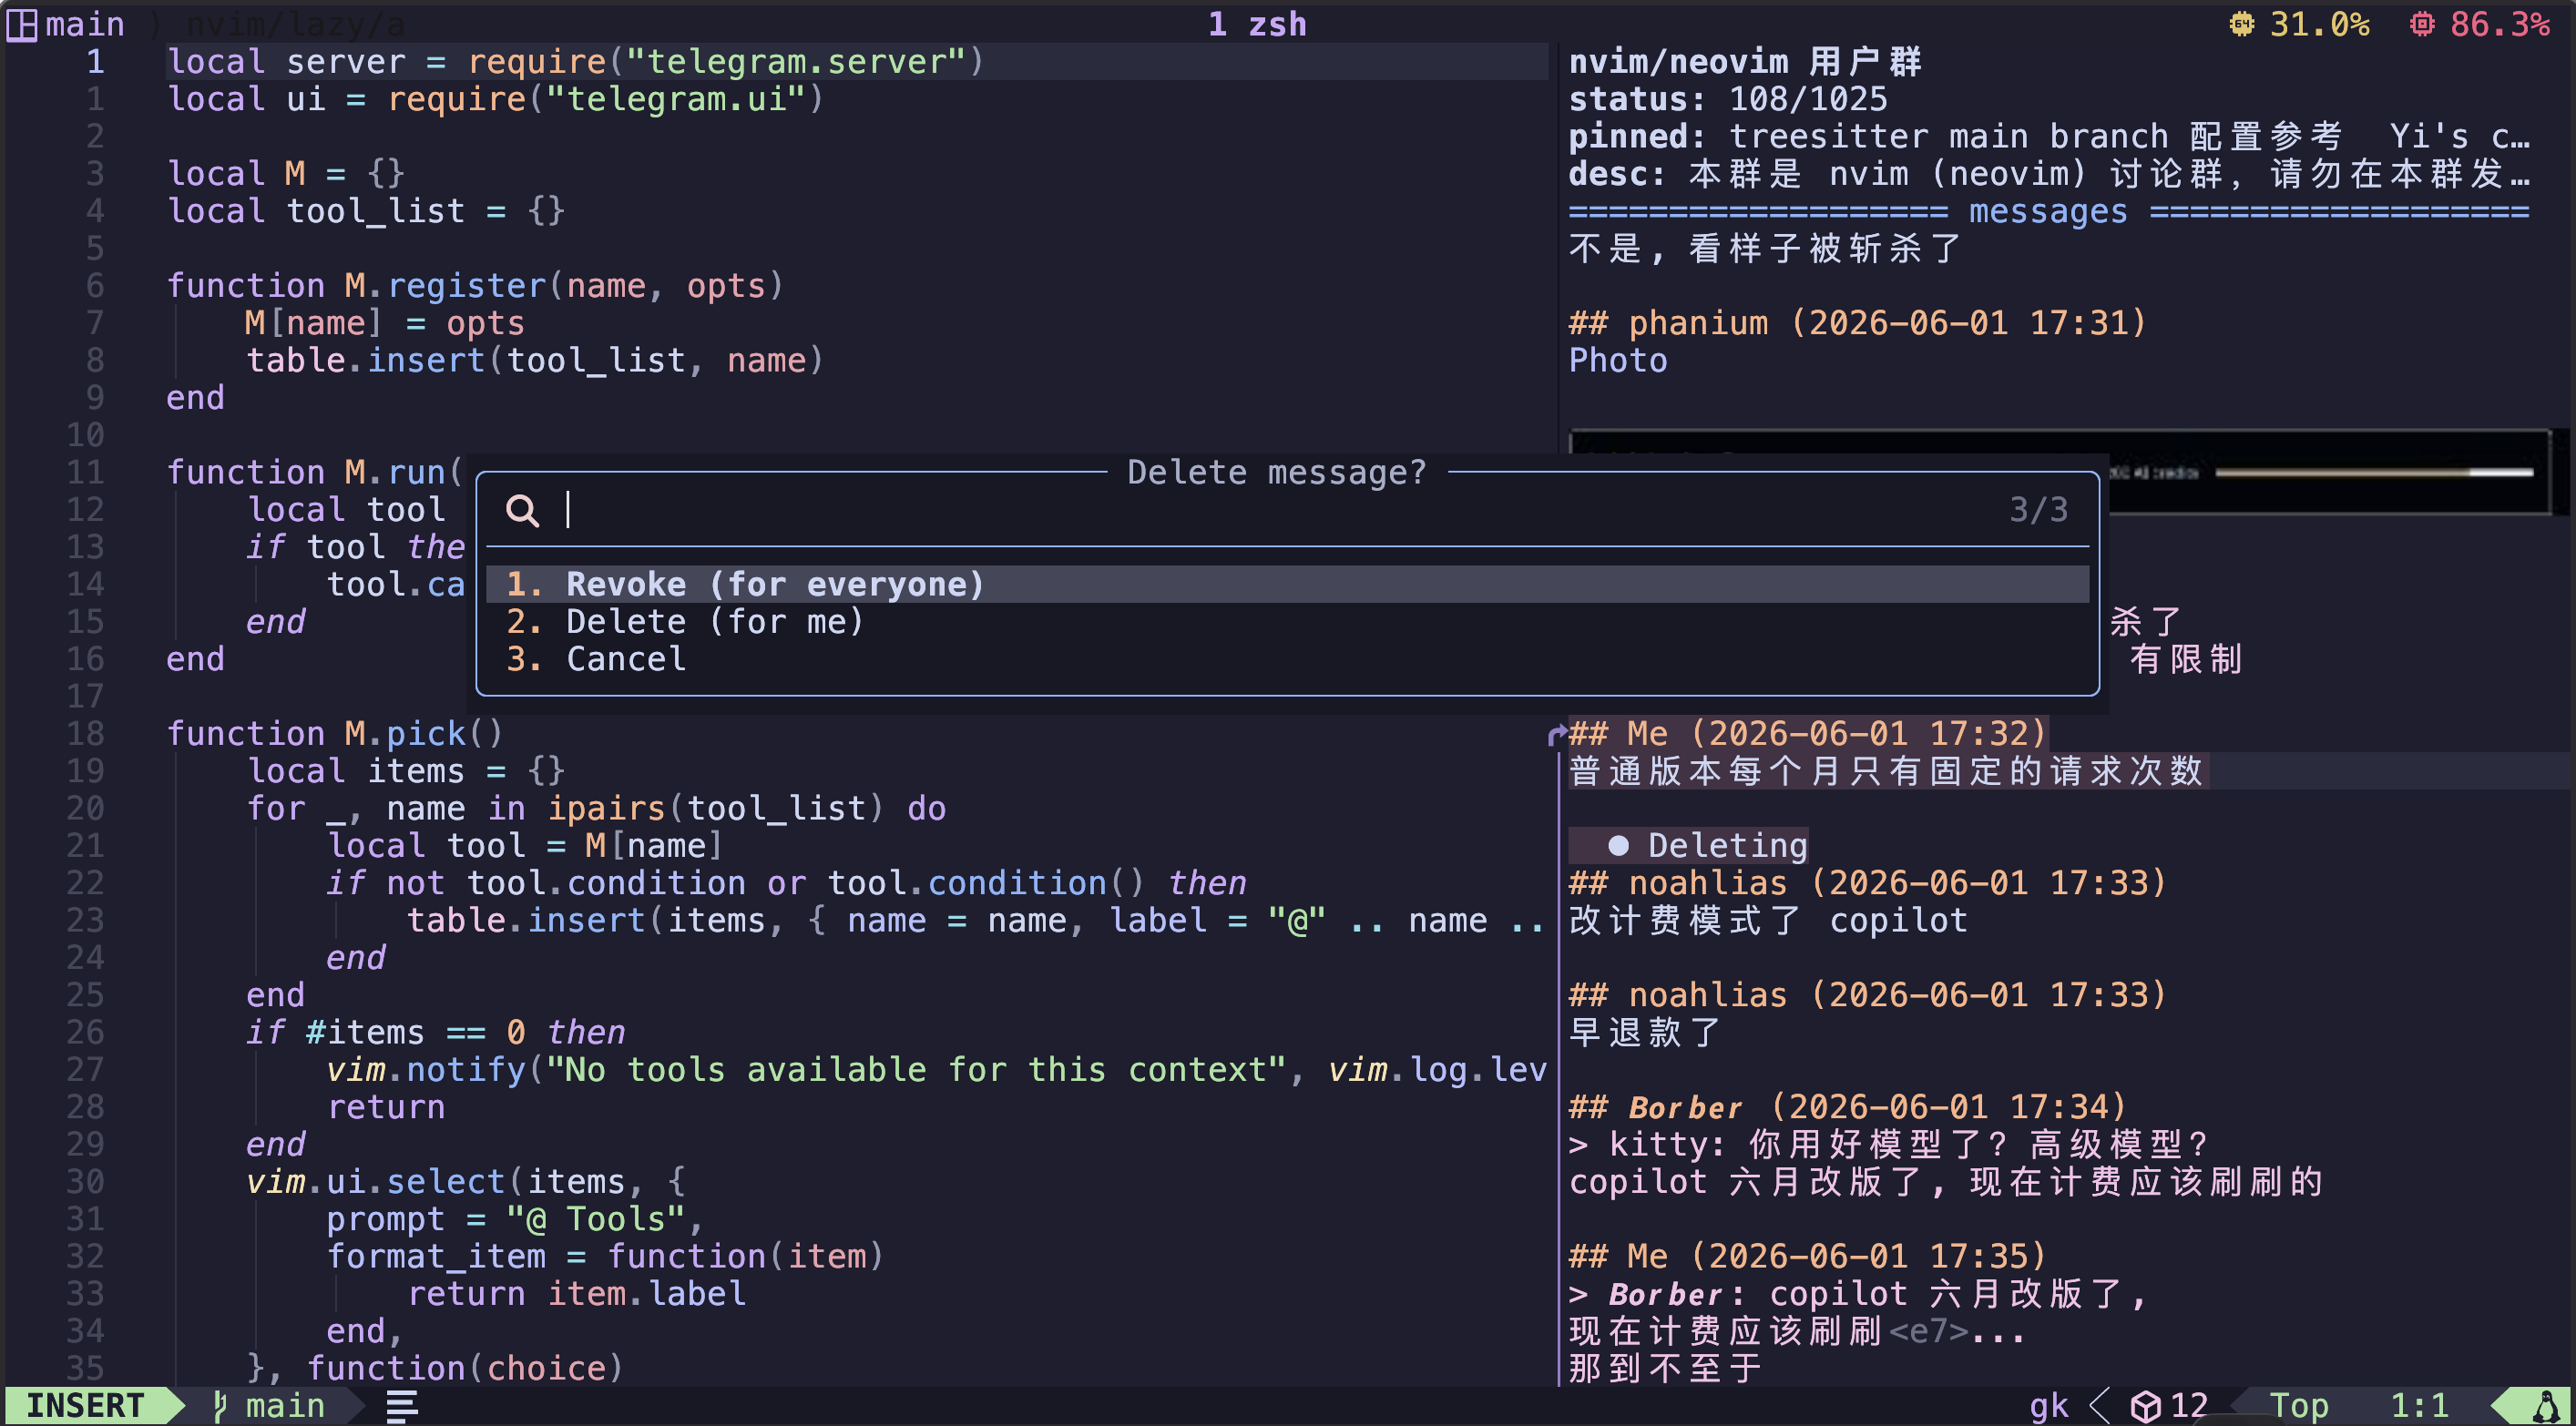Image resolution: width=2576 pixels, height=1426 pixels.
Task: Click the 'status: 108/1025' line
Action: point(1728,99)
